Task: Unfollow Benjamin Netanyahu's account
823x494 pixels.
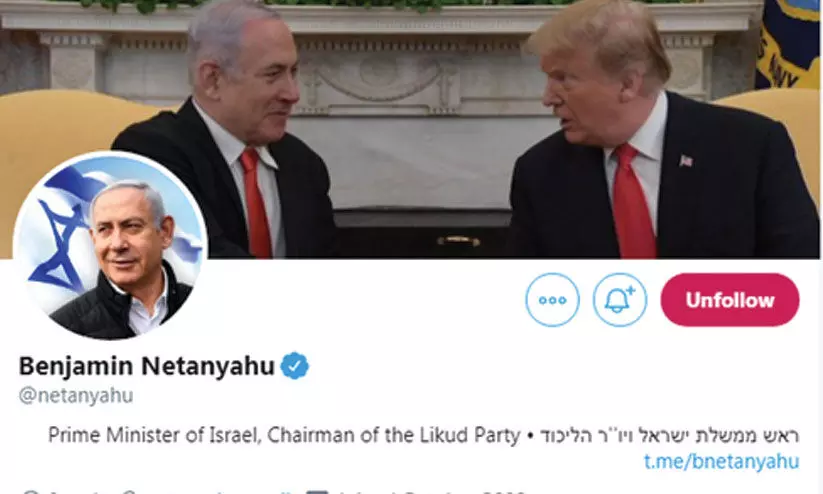Action: coord(730,300)
